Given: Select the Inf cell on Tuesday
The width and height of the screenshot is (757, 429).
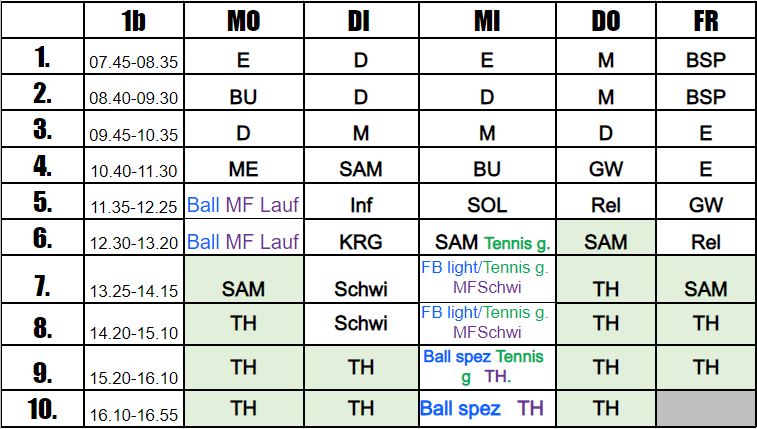Looking at the screenshot, I should 362,201.
